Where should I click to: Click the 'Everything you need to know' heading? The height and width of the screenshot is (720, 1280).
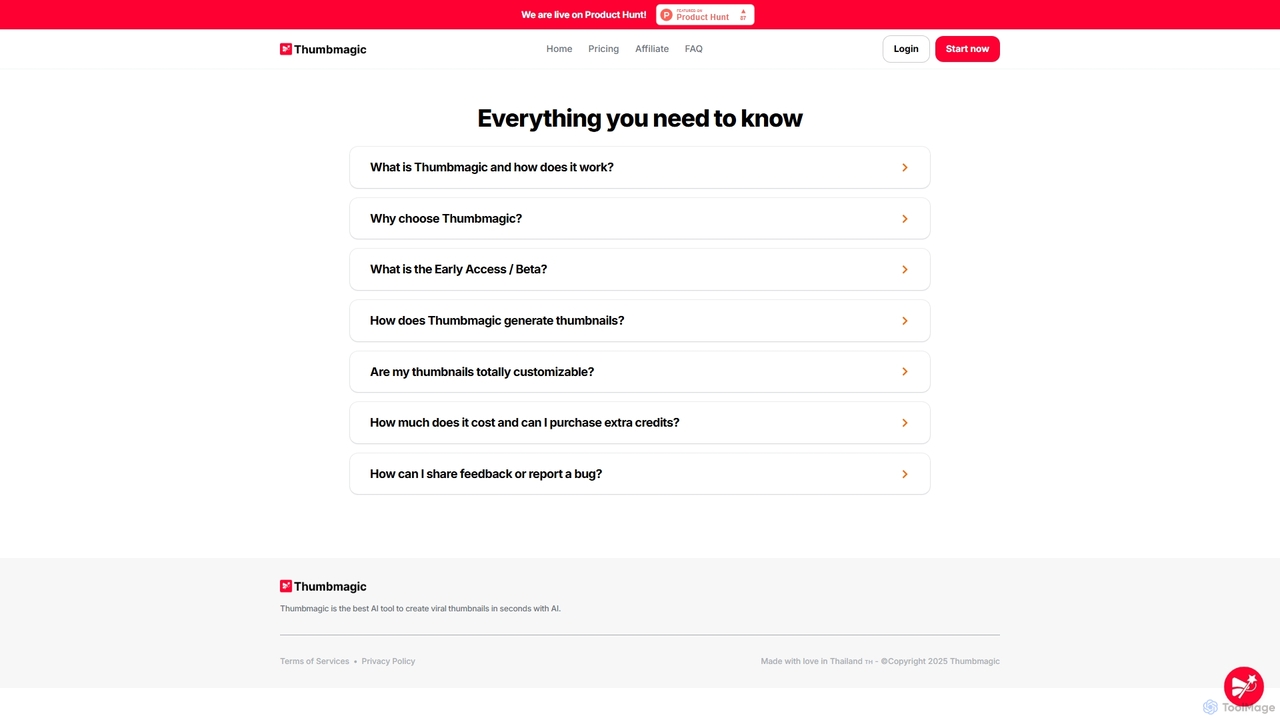[640, 118]
